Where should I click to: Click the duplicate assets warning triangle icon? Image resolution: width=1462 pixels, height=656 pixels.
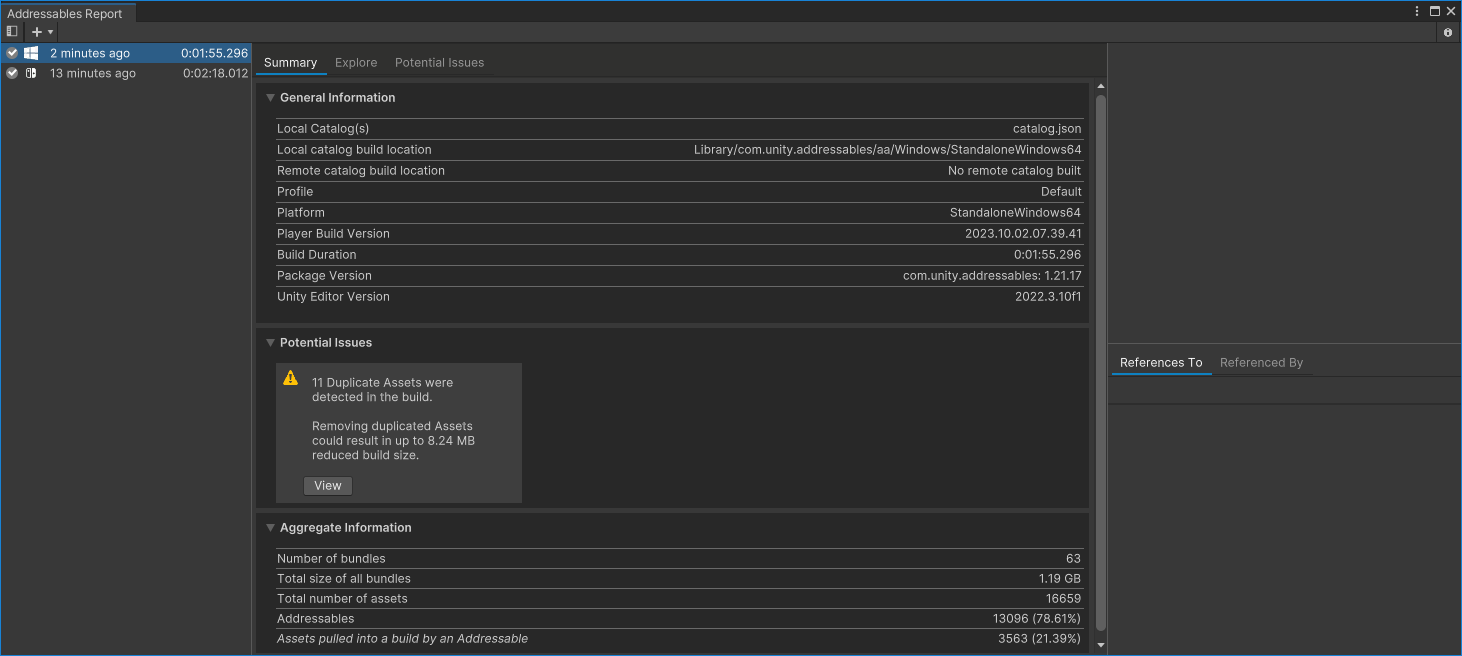[290, 378]
